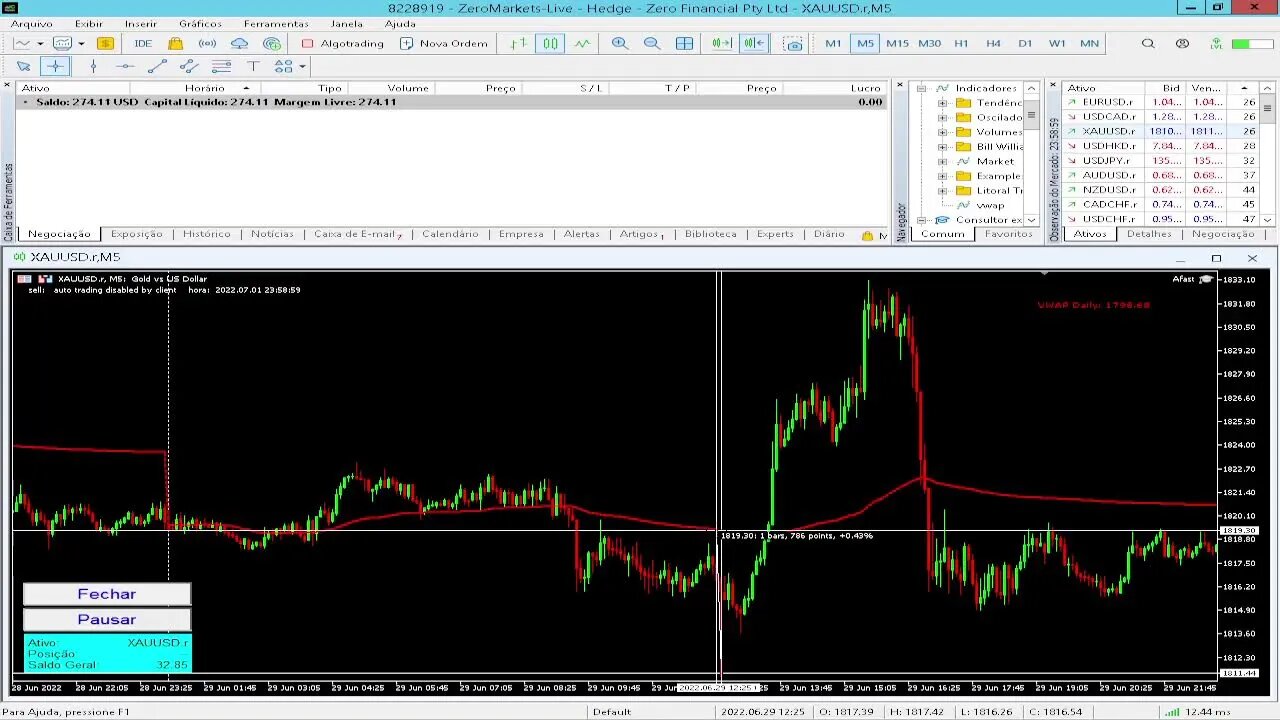This screenshot has height=720, width=1280.
Task: Open the account profile icon
Action: click(1182, 43)
